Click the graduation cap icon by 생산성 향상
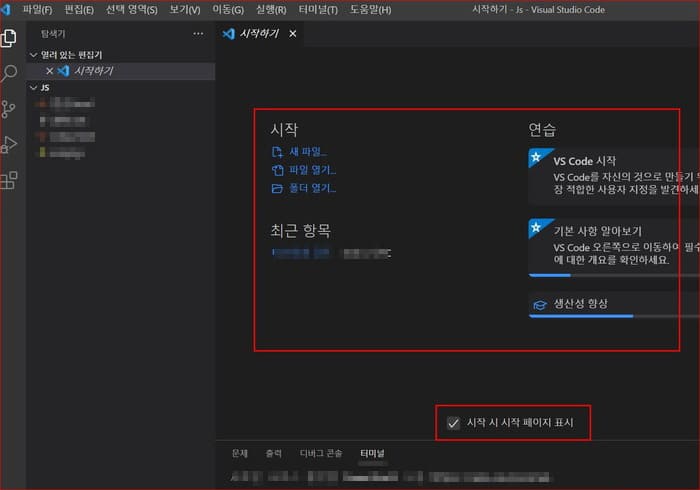Image resolution: width=700 pixels, height=490 pixels. tap(540, 305)
